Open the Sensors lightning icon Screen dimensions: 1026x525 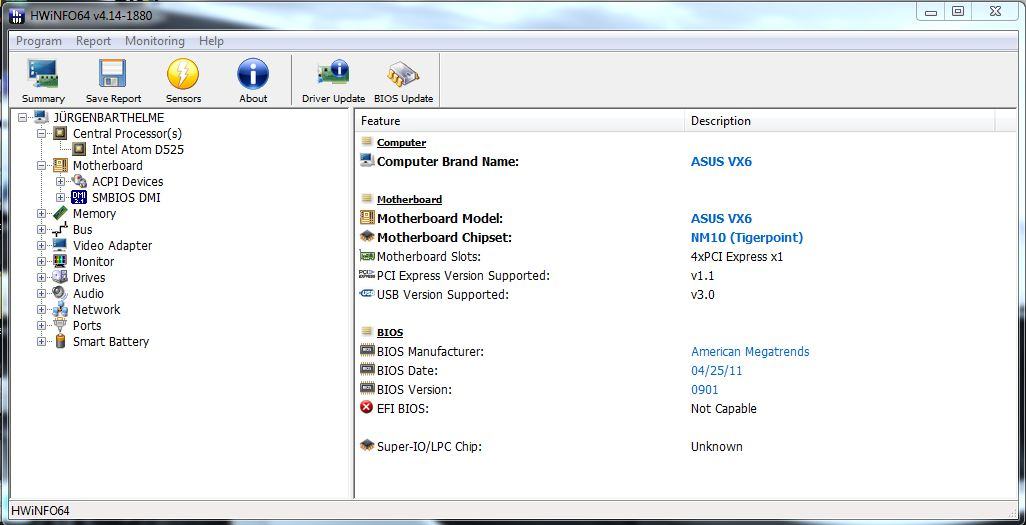tap(183, 73)
